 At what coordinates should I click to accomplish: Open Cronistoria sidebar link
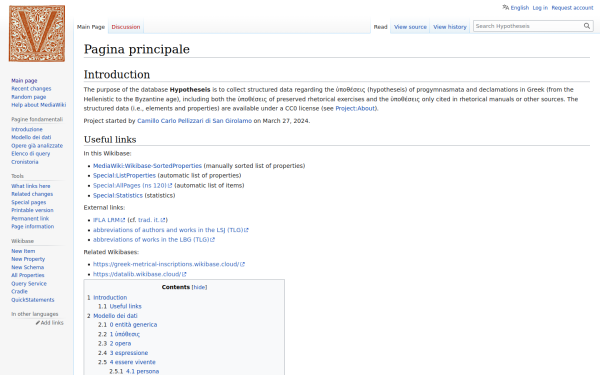[x=24, y=162]
